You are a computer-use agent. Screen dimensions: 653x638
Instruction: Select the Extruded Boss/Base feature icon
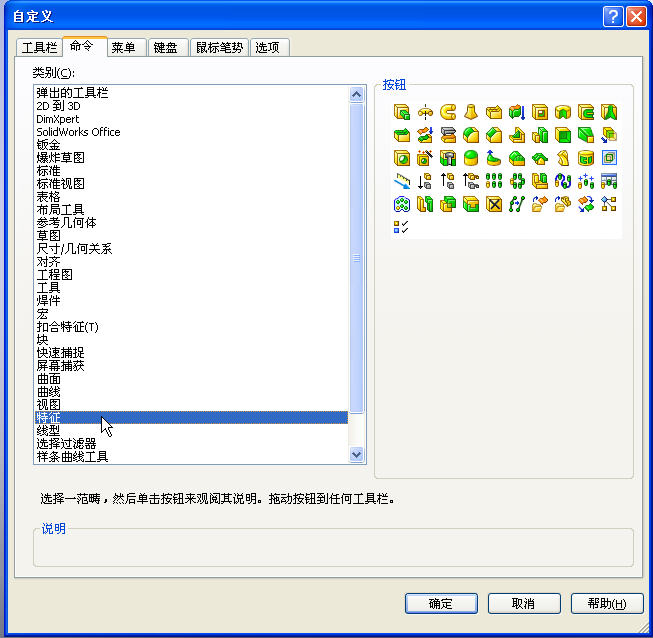(x=401, y=112)
